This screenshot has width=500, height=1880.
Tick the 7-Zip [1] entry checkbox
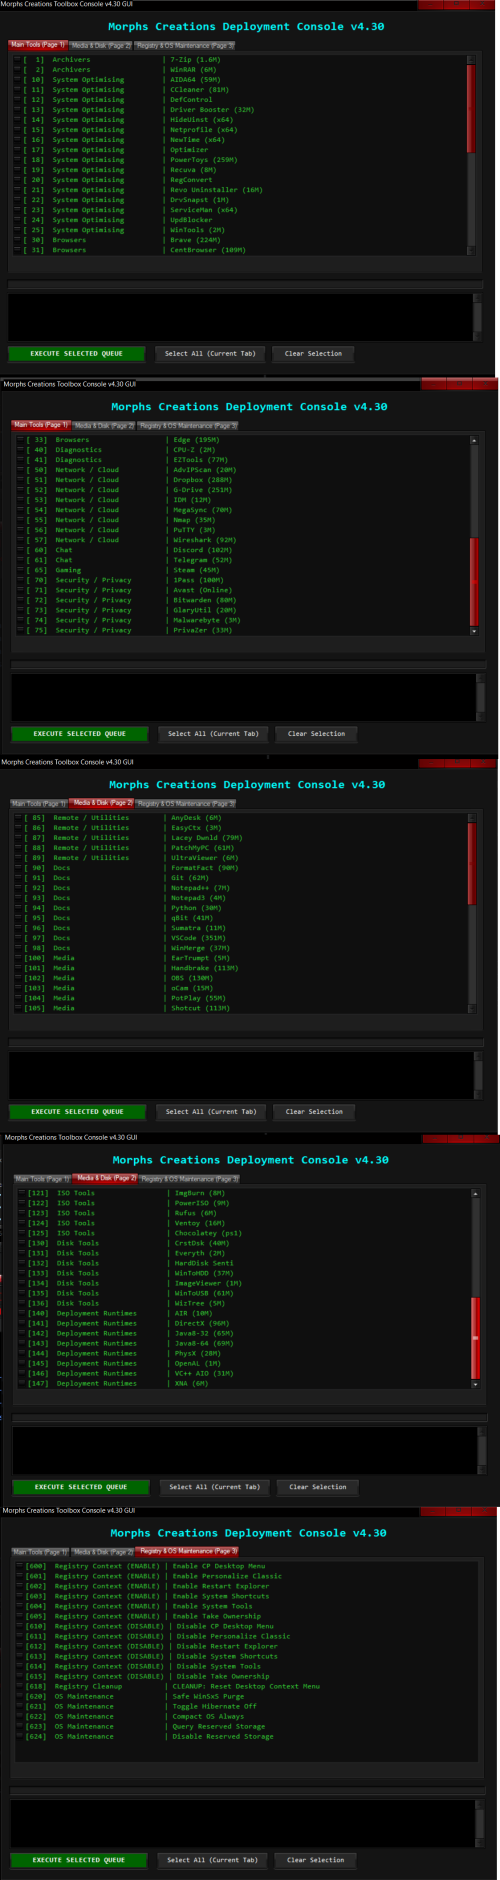point(19,60)
